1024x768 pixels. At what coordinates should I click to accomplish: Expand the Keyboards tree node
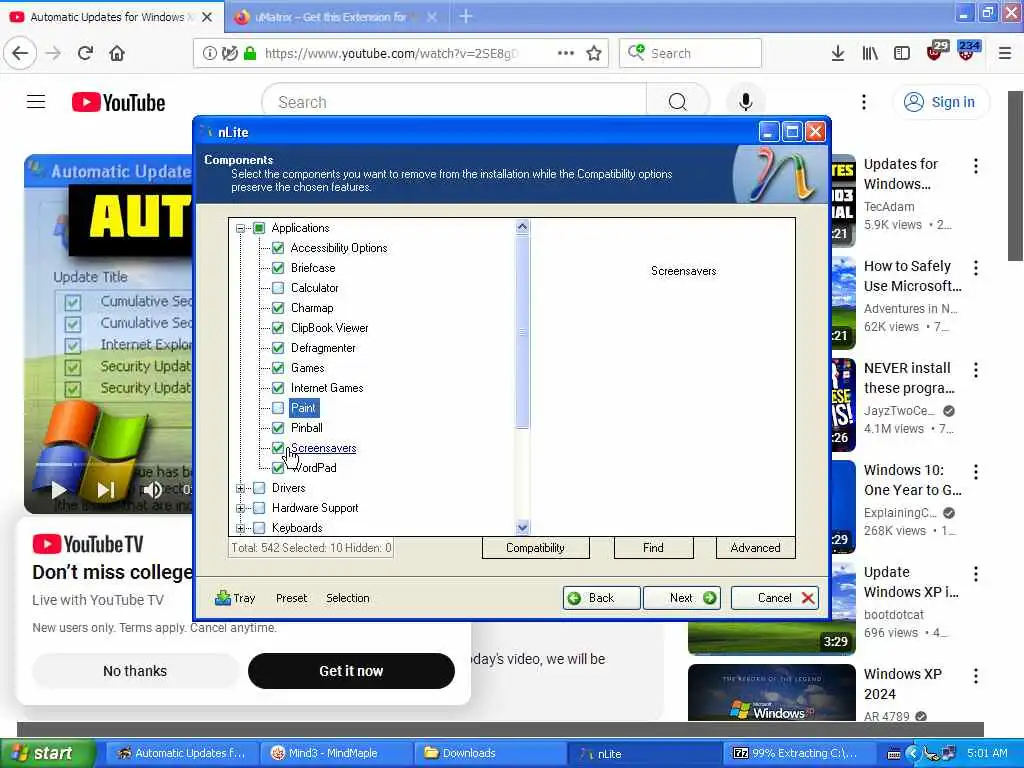[240, 528]
